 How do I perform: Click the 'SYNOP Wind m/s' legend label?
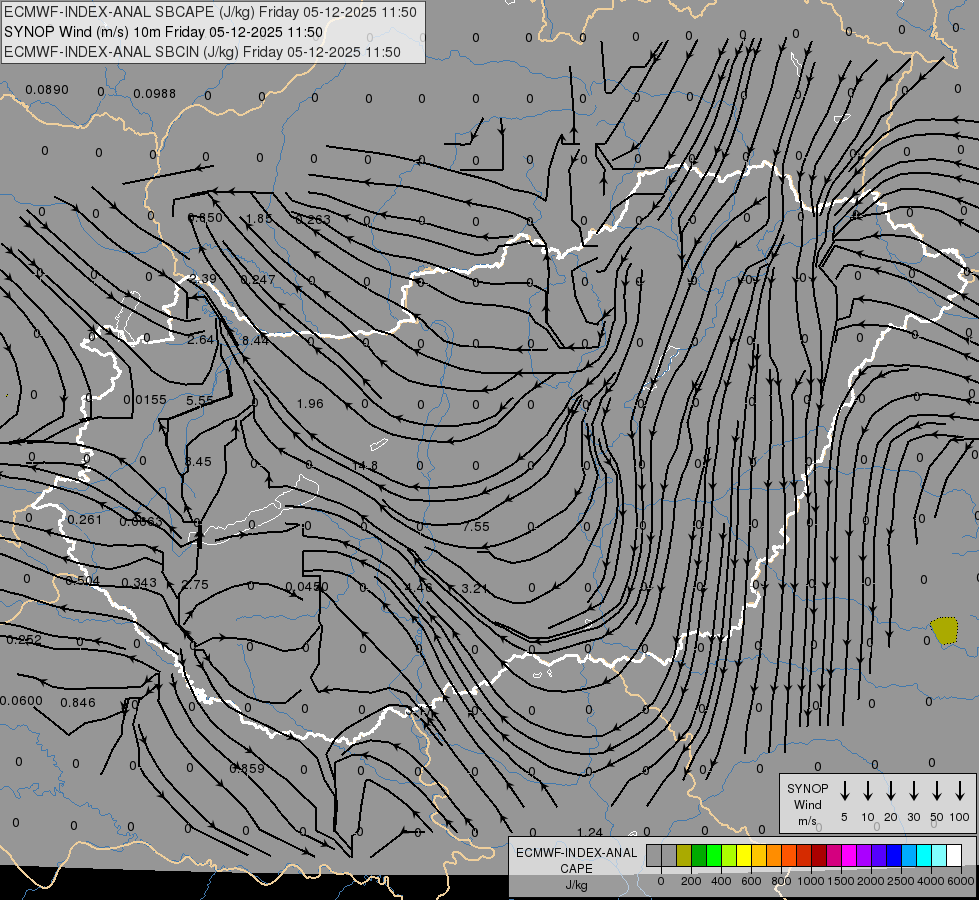coord(807,804)
